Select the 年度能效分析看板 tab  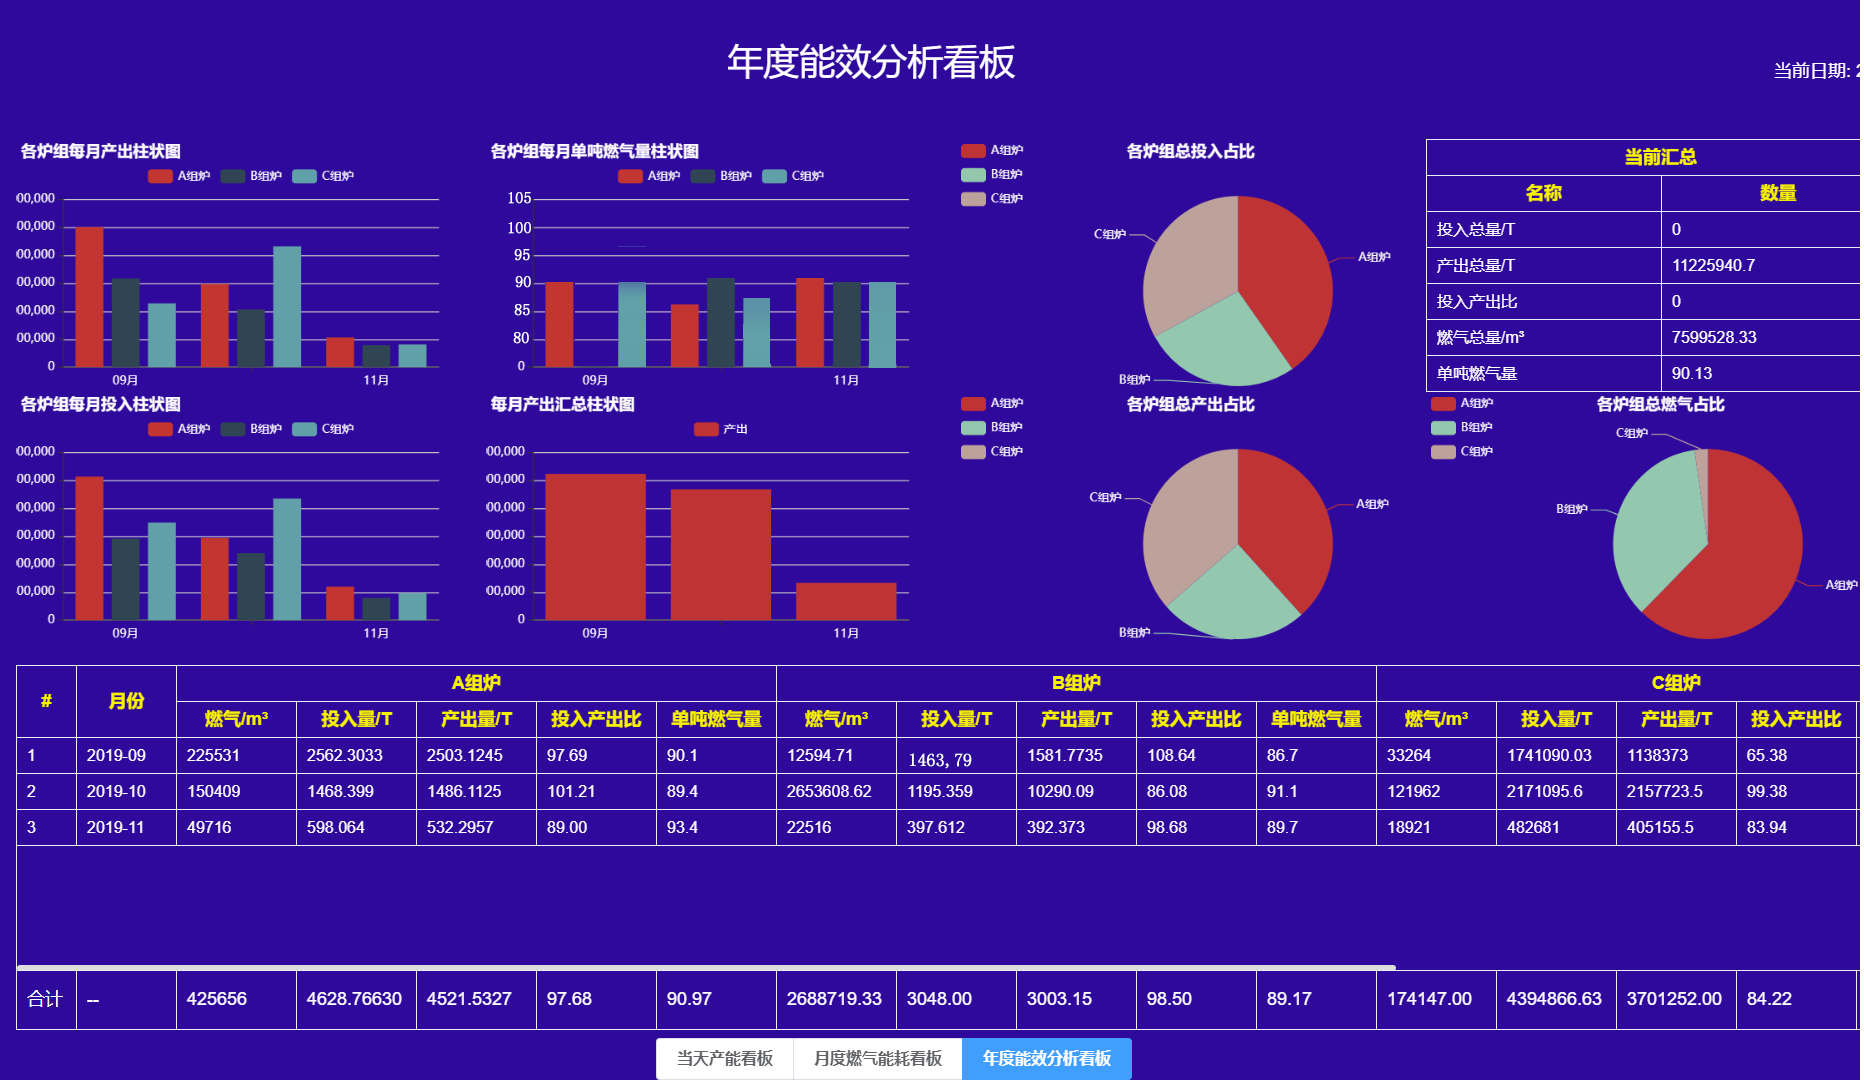pos(1047,1058)
